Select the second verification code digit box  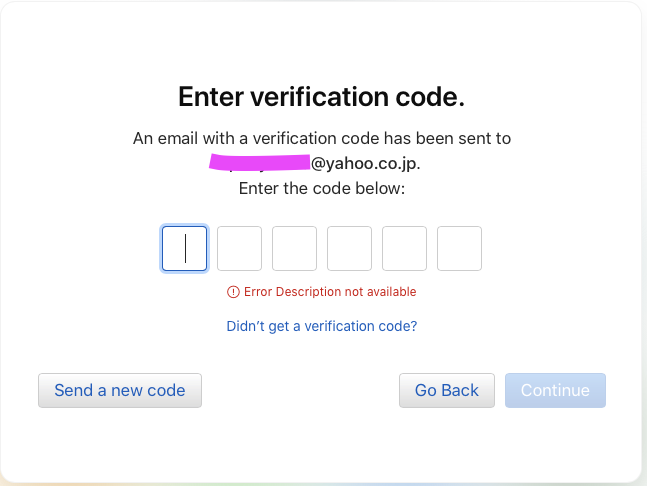(239, 248)
